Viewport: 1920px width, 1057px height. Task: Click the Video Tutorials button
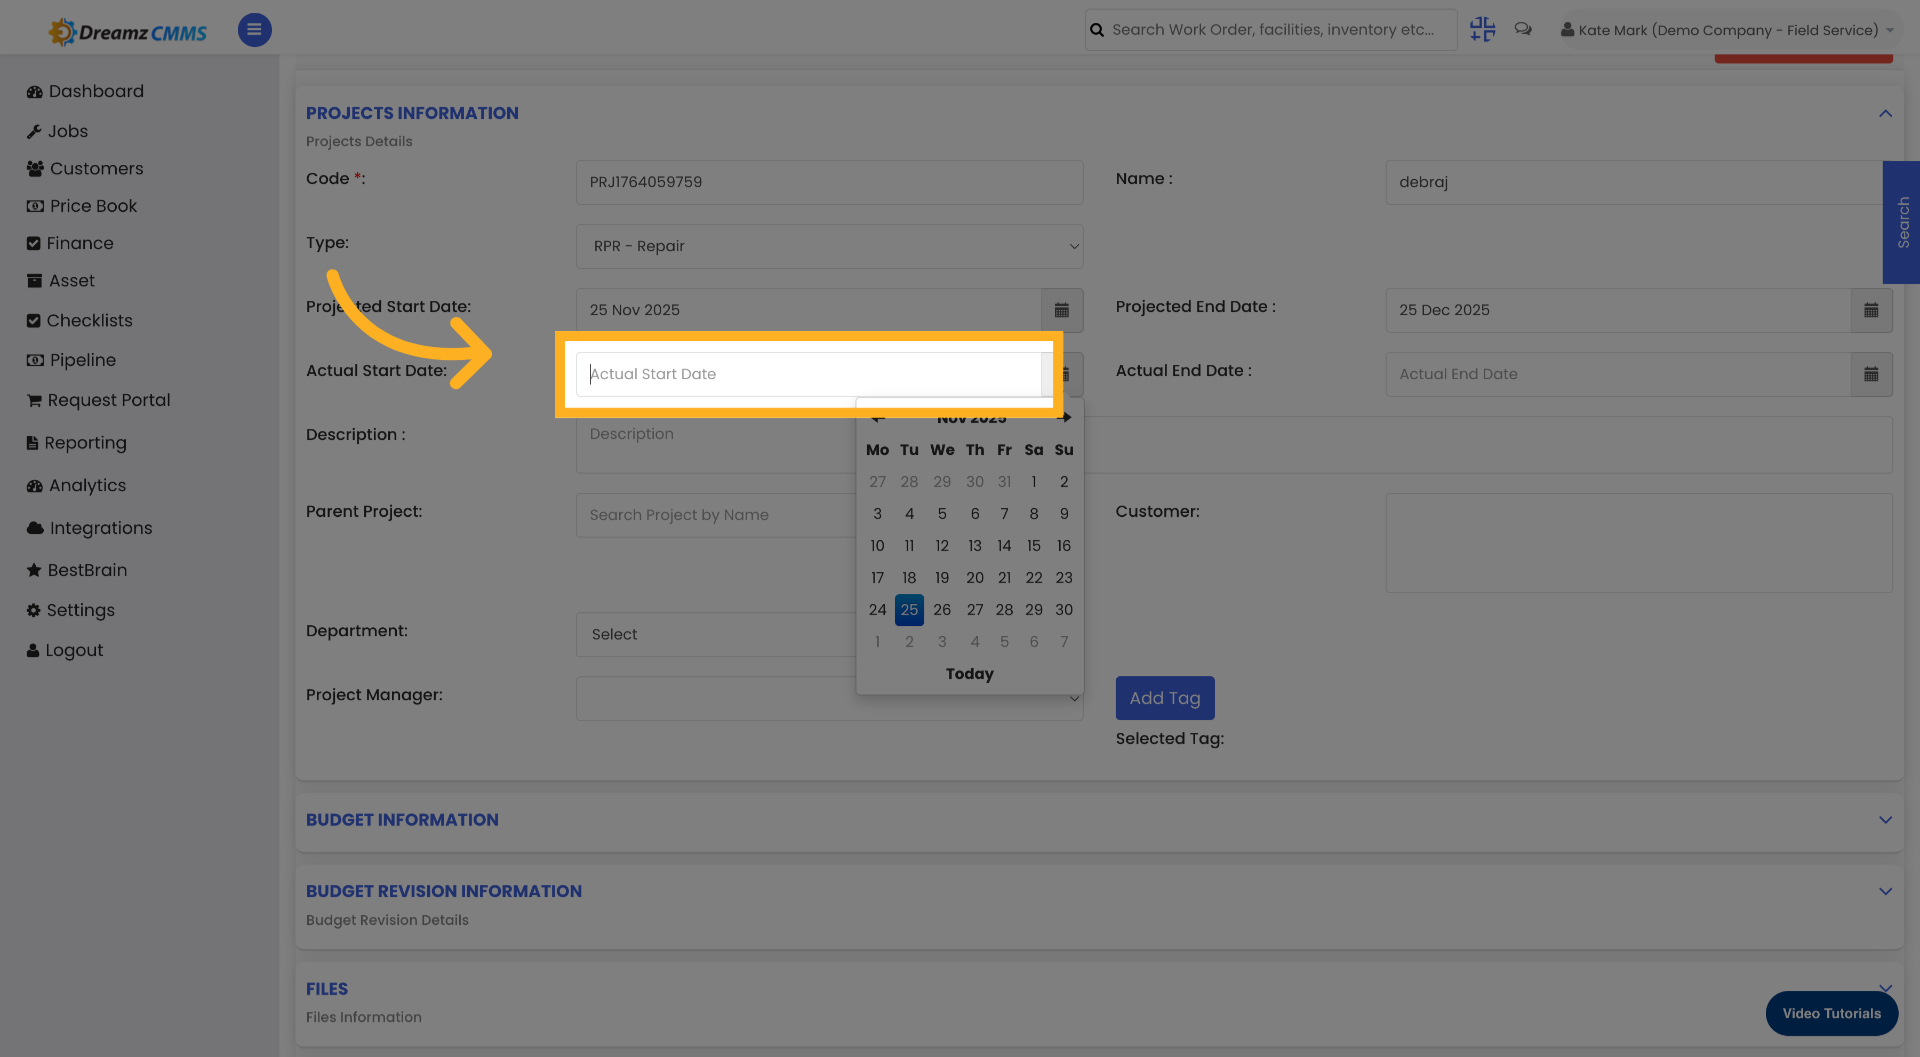click(x=1831, y=1013)
